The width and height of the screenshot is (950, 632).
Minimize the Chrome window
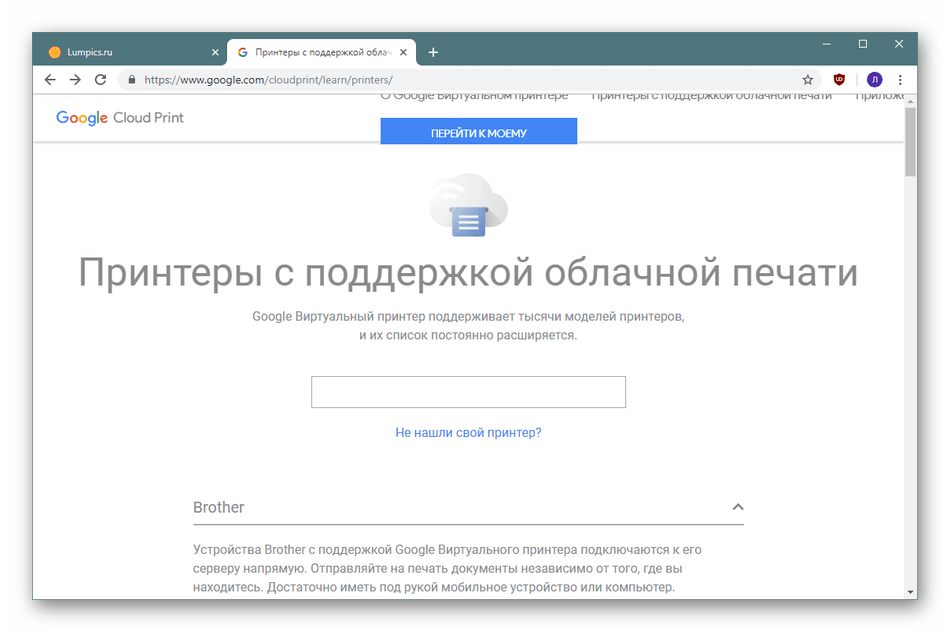[826, 44]
